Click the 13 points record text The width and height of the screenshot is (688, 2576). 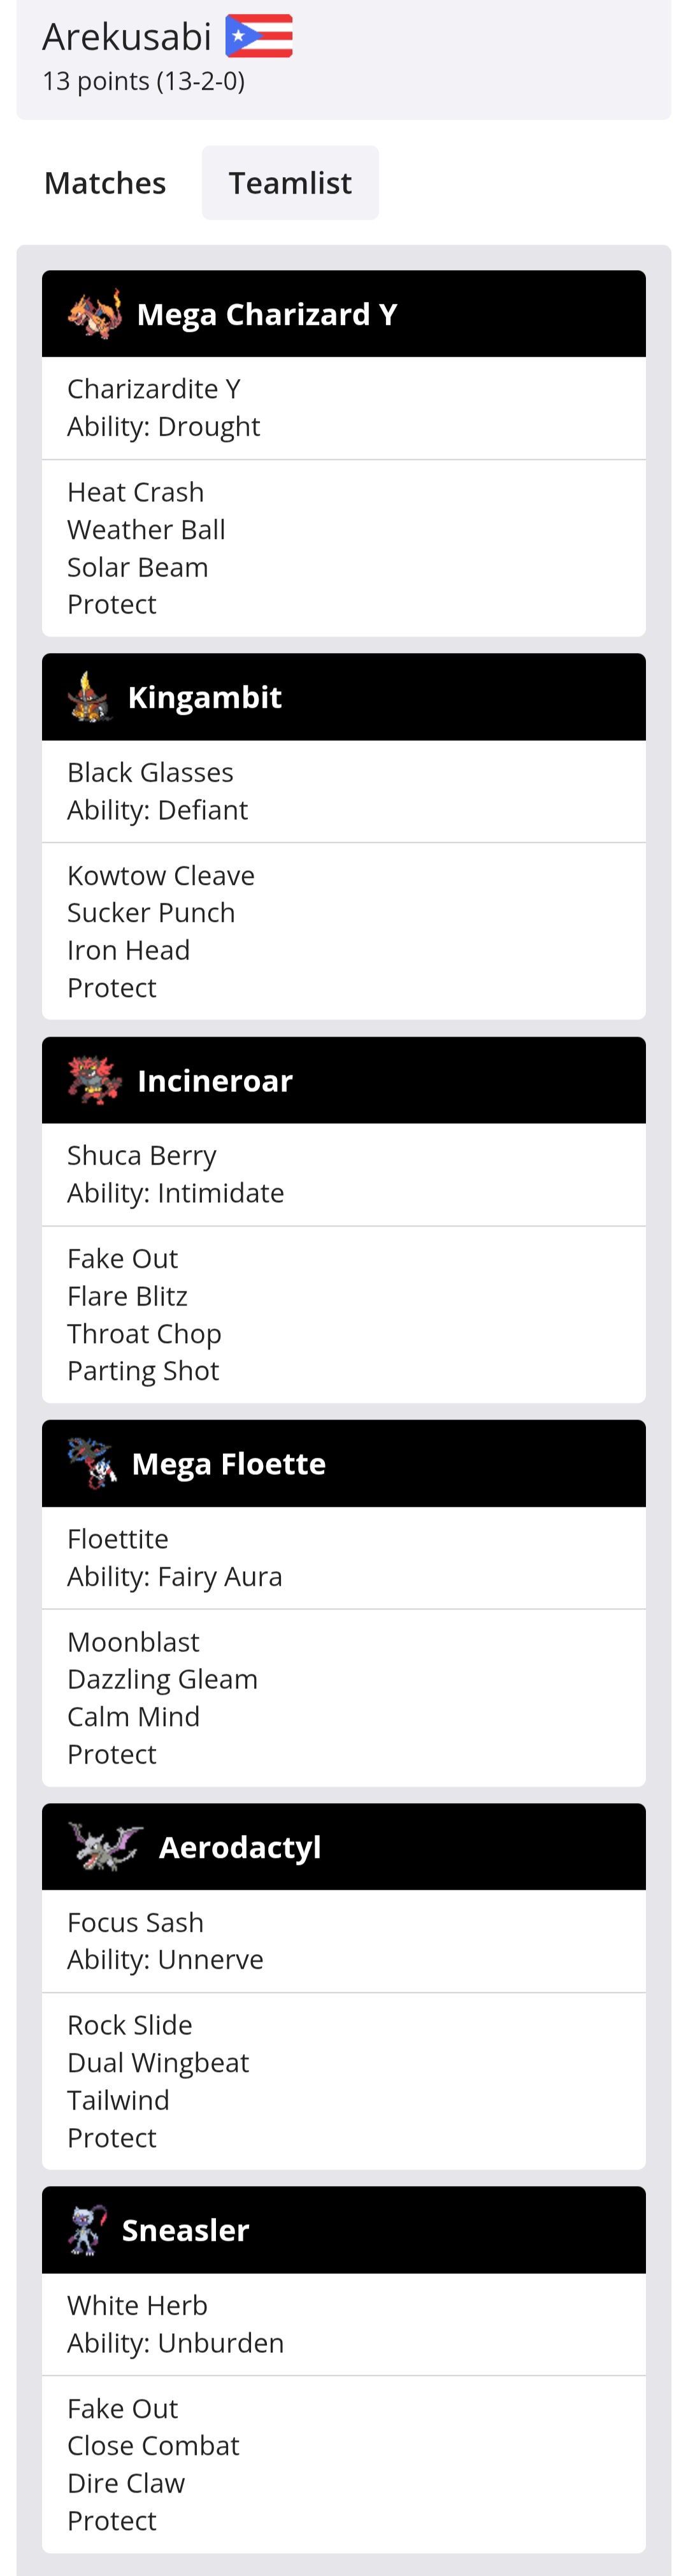143,81
